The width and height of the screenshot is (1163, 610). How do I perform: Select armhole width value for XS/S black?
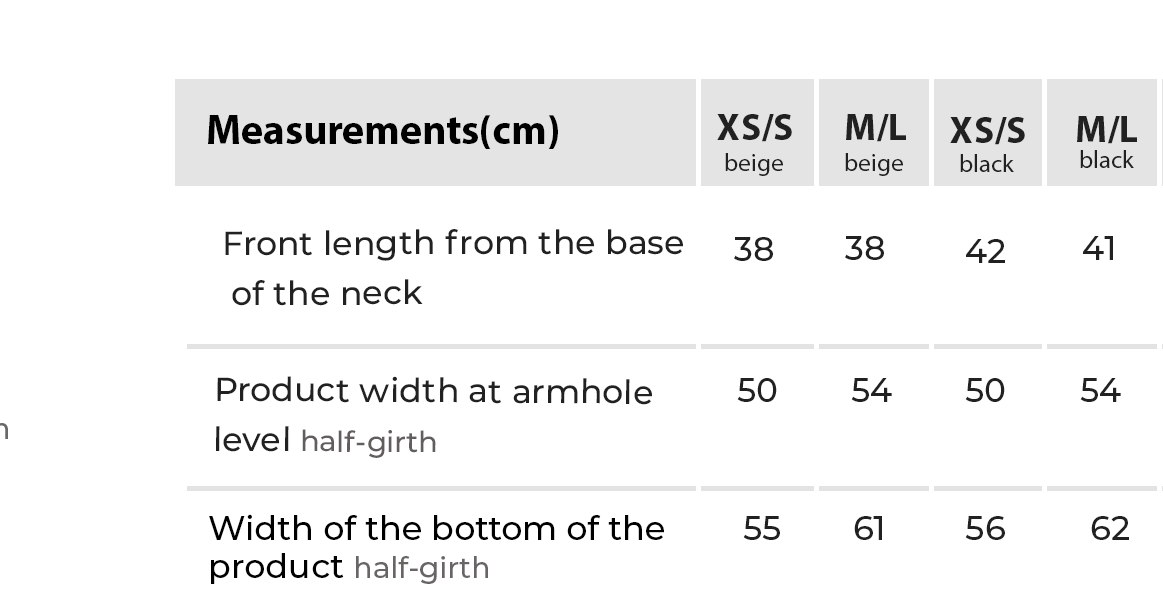coord(985,390)
